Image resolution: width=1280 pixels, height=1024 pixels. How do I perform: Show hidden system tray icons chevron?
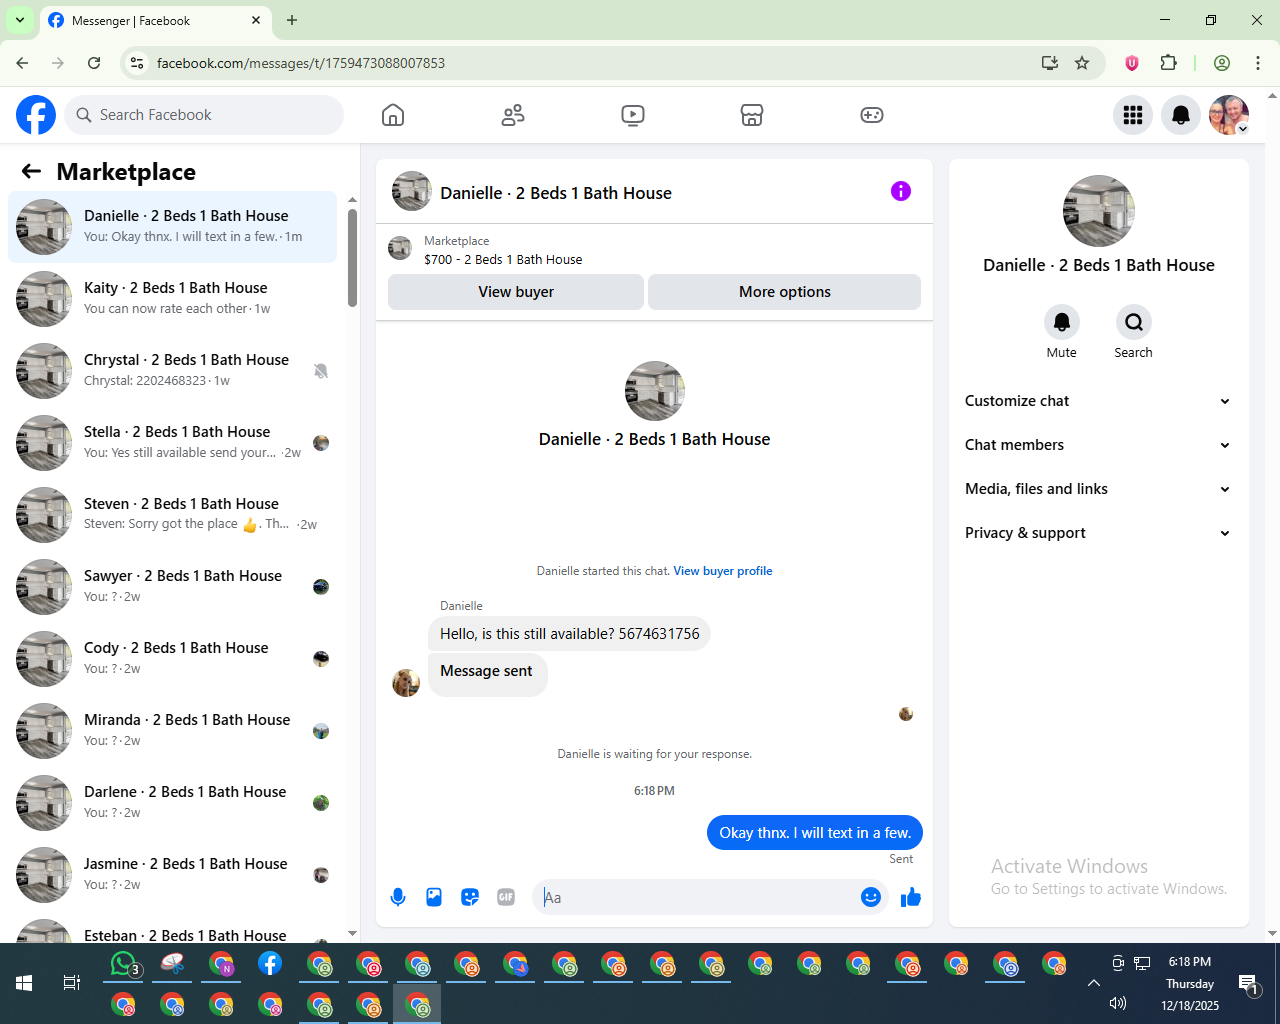1094,983
